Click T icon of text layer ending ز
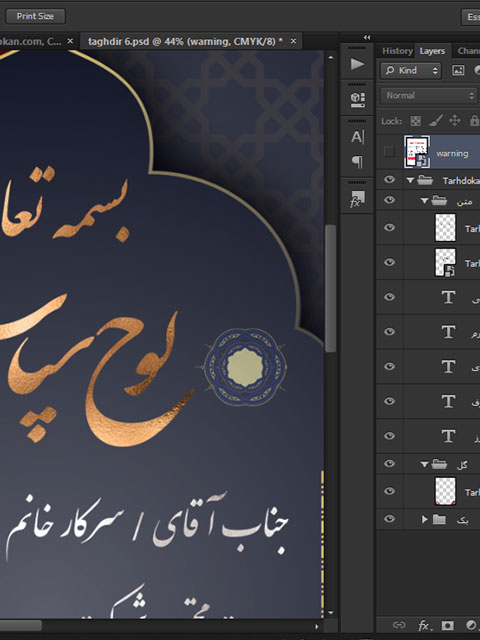This screenshot has height=640, width=480. 449,436
